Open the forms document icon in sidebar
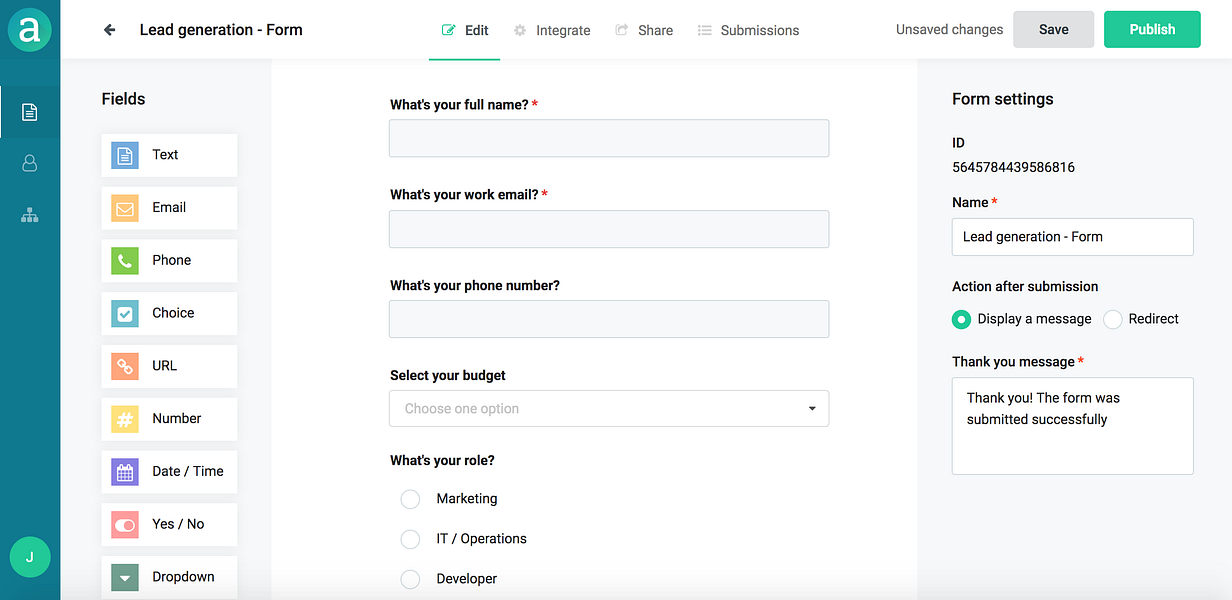Viewport: 1232px width, 600px height. 30,112
